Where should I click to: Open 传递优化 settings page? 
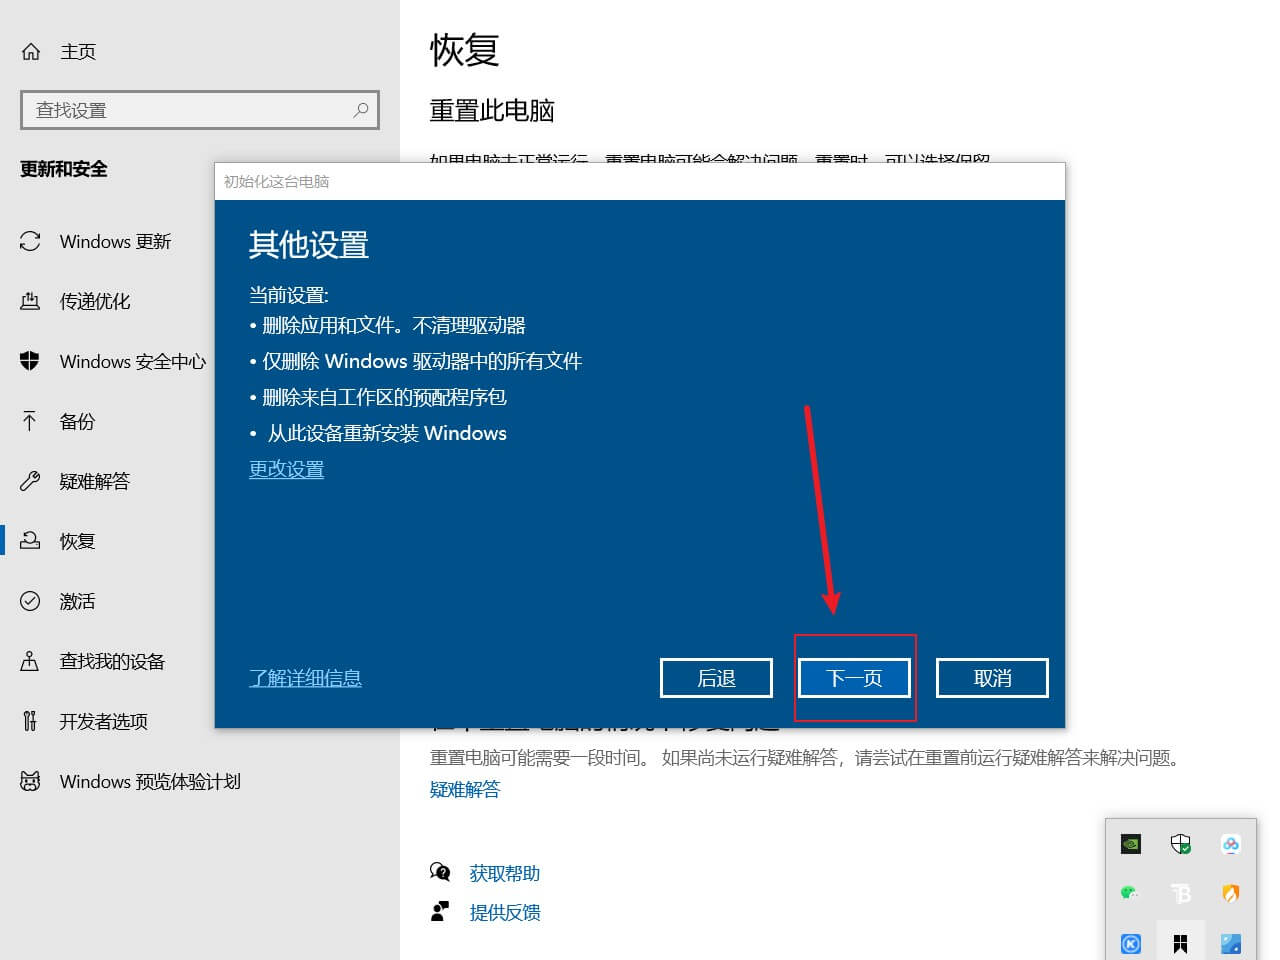95,301
